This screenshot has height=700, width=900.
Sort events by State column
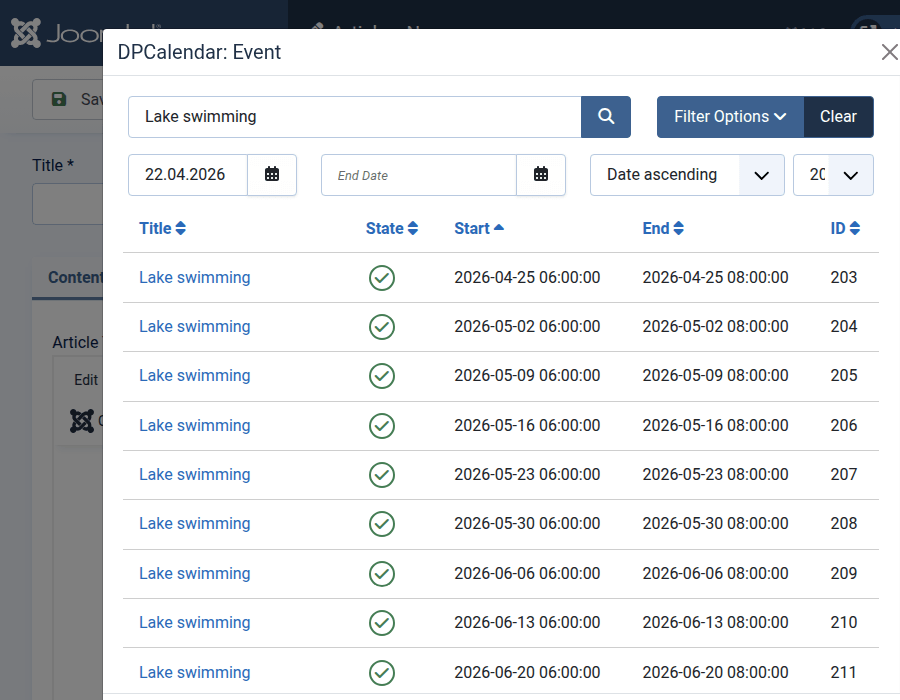click(391, 228)
